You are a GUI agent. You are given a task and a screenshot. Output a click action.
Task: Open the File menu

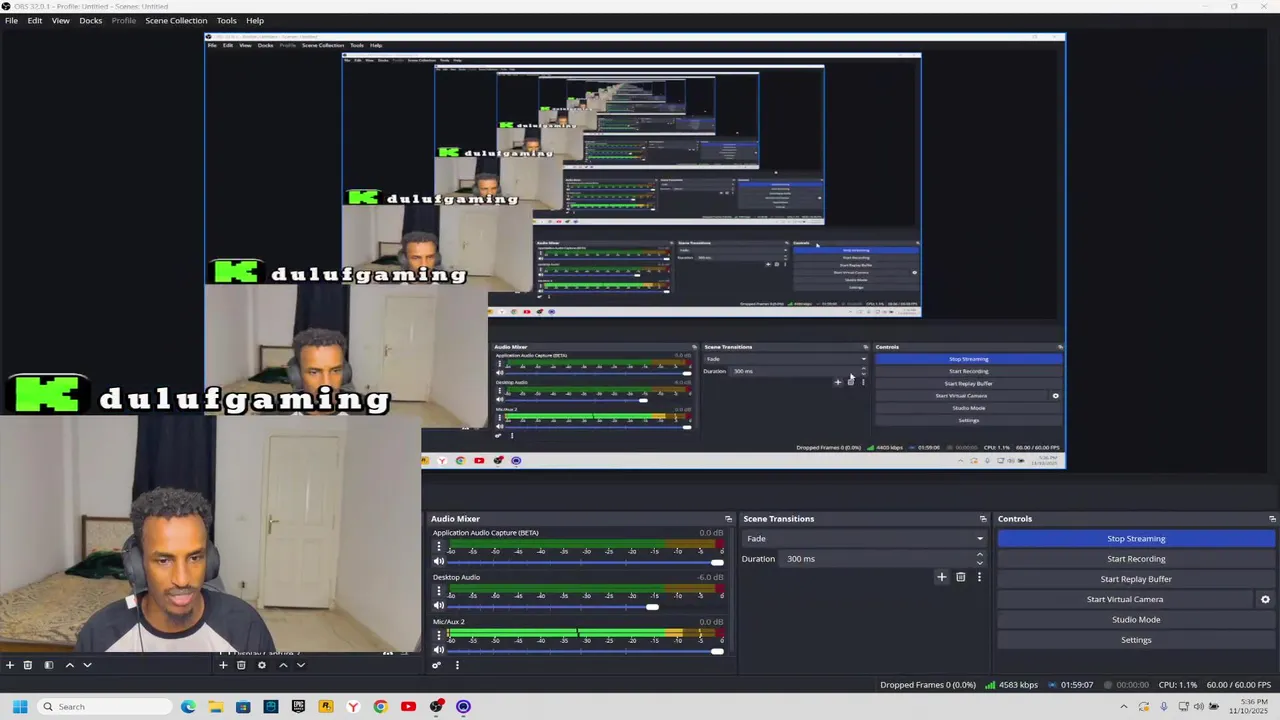coord(11,20)
